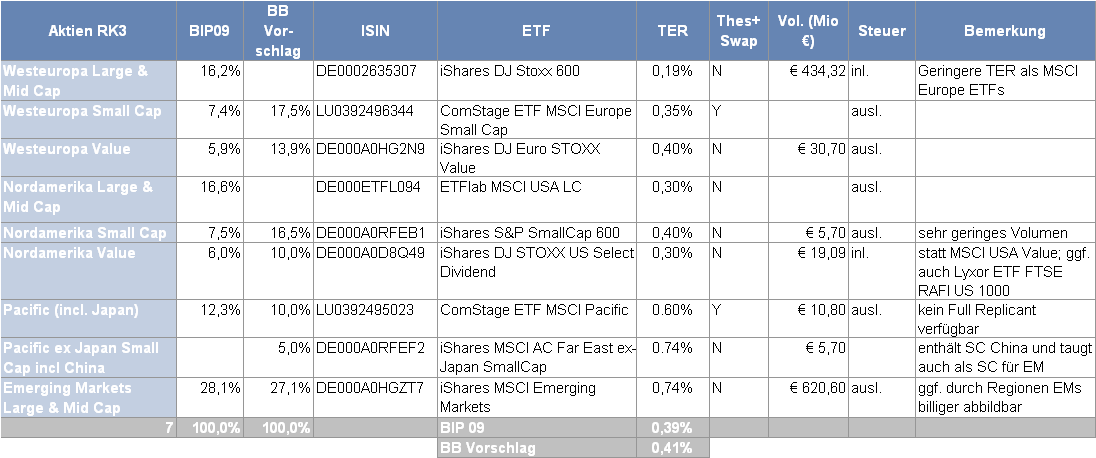Select the "Thes+ Swap" header cell

737,31
